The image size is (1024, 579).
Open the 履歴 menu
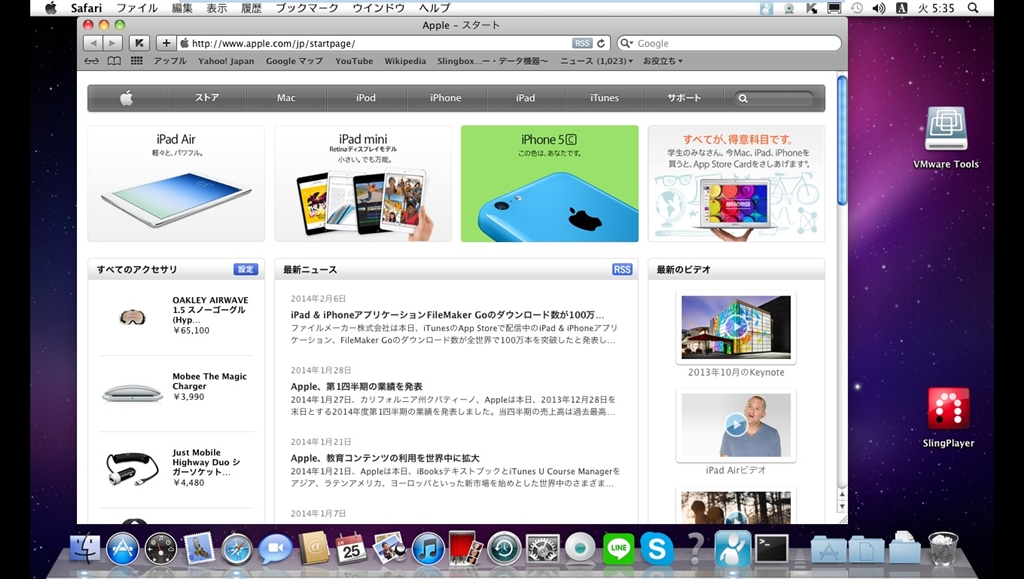click(251, 8)
